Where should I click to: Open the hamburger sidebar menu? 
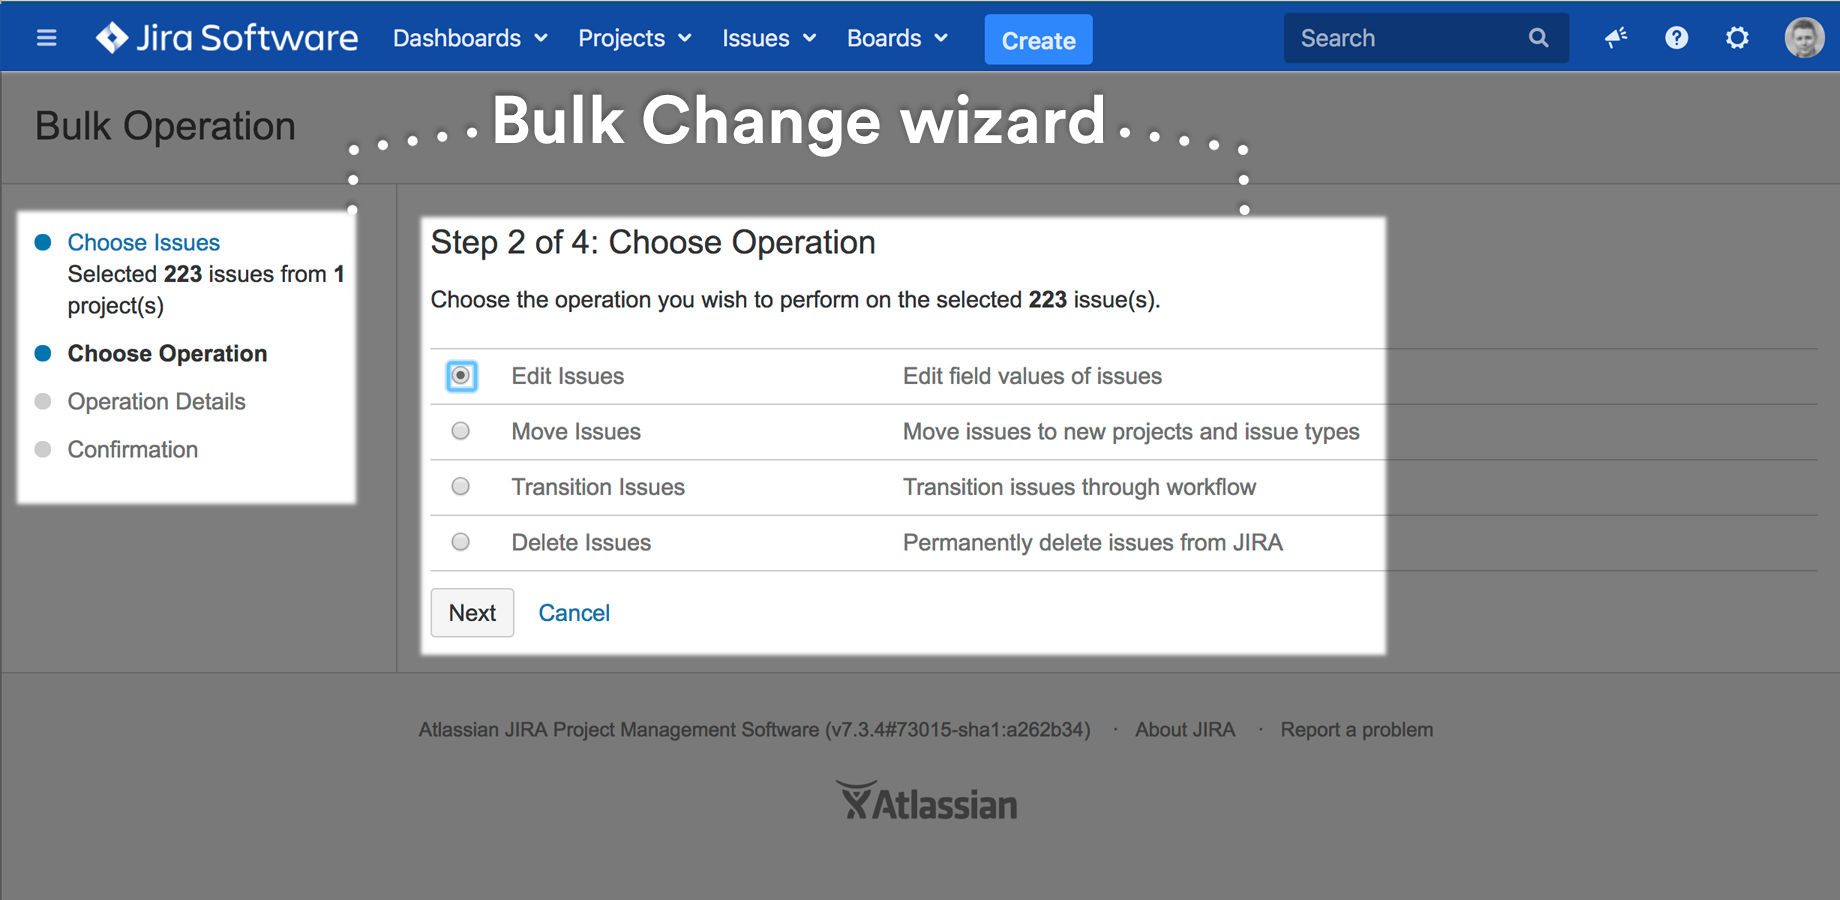[46, 38]
